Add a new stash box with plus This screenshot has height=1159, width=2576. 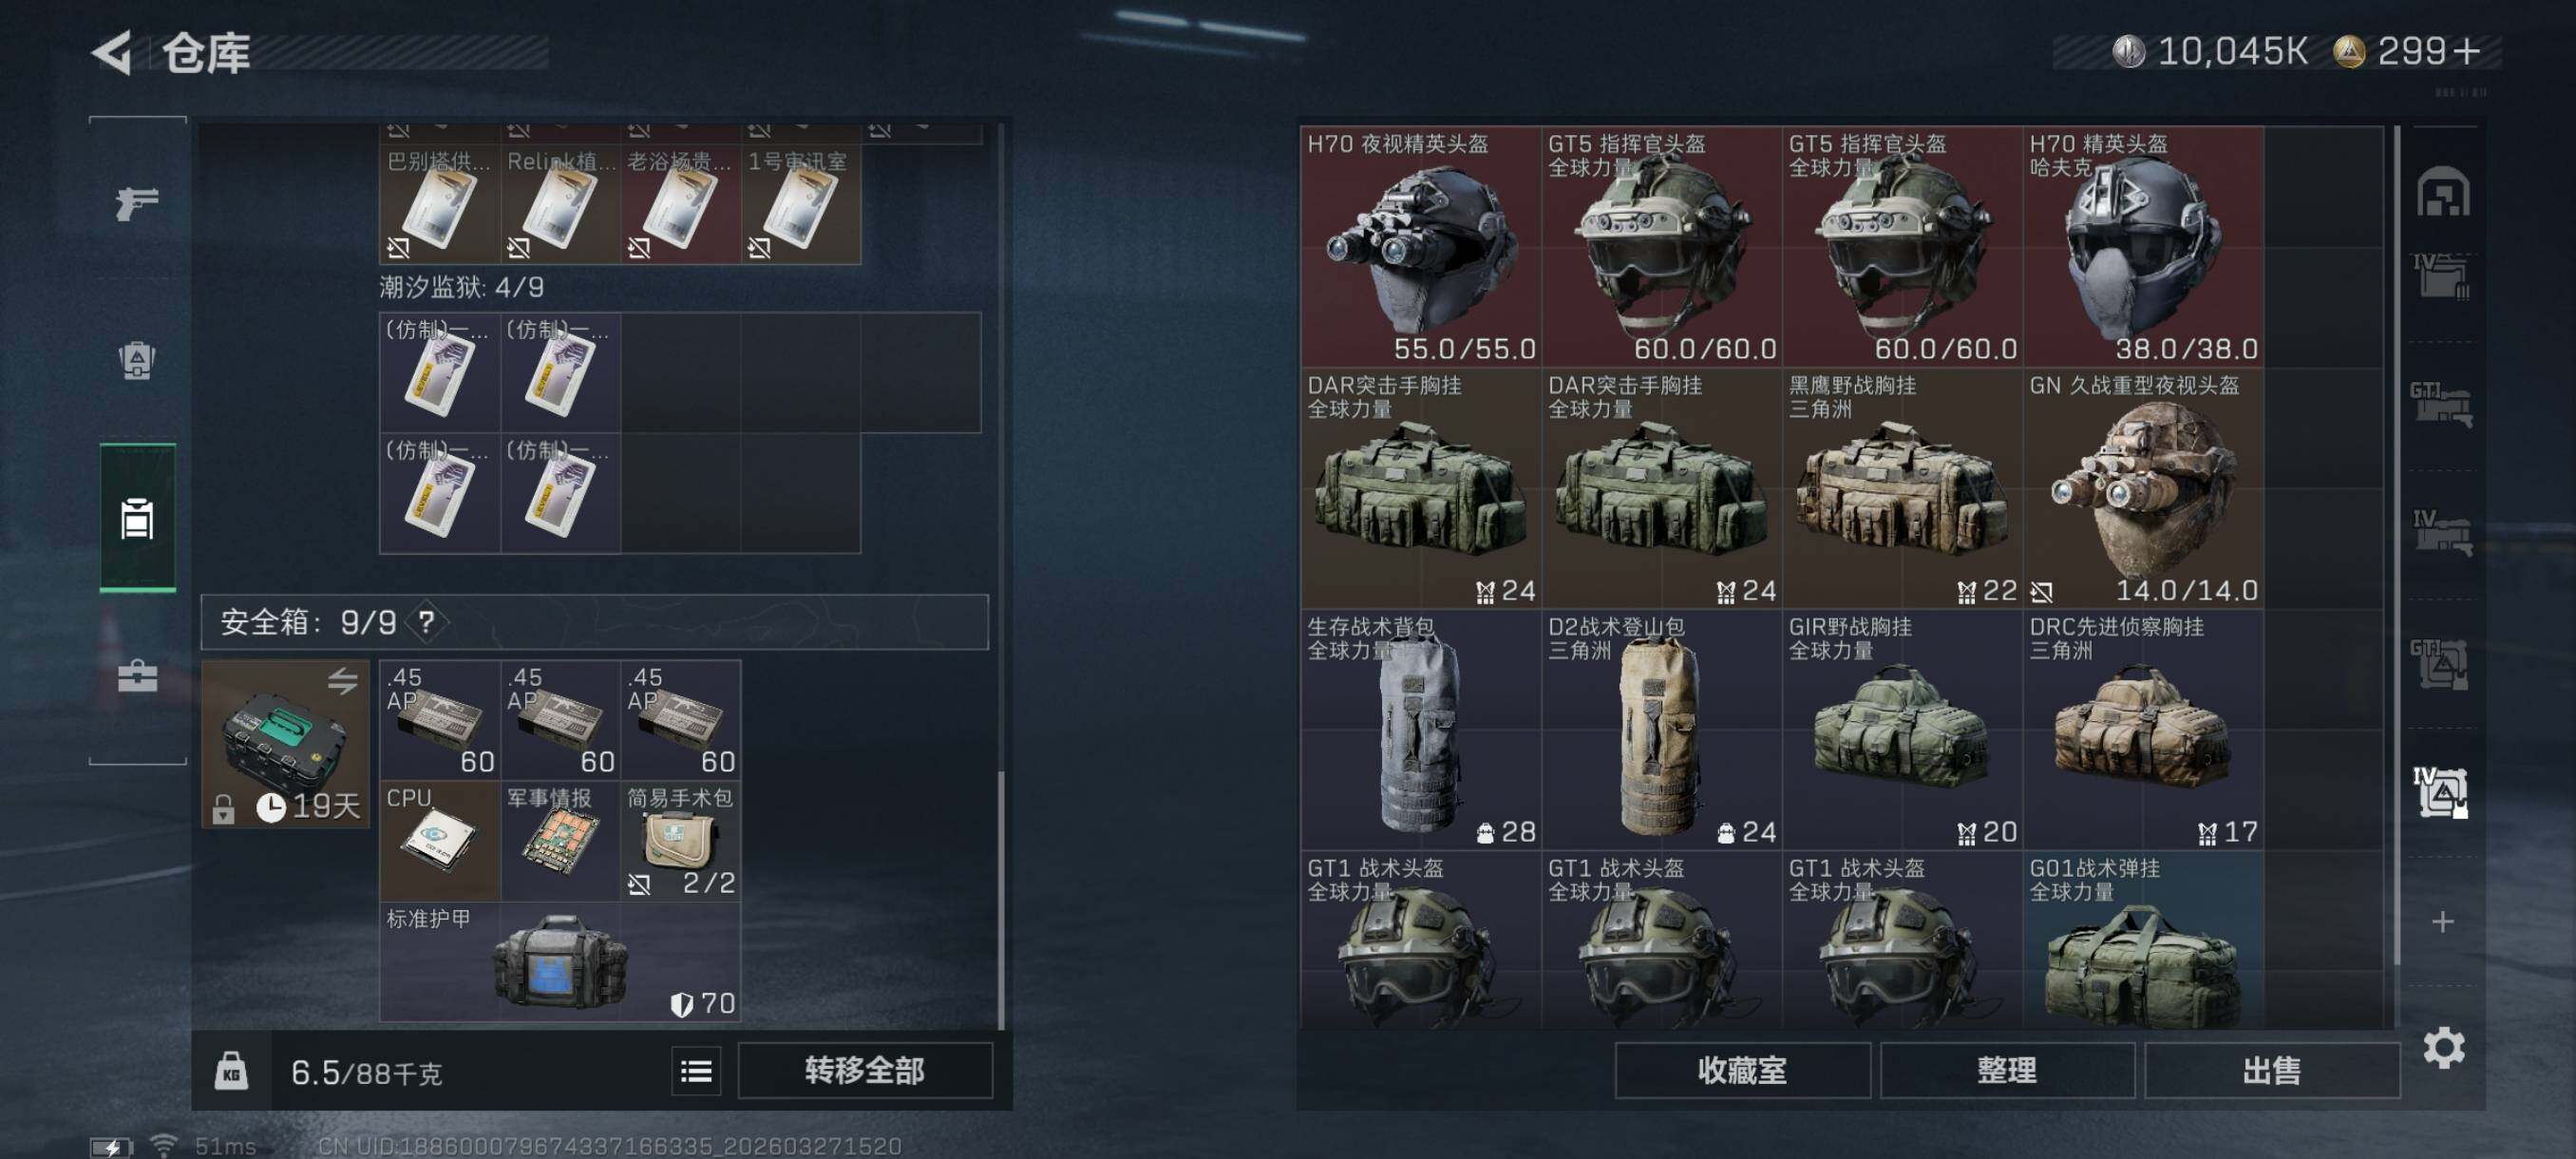coord(2442,921)
